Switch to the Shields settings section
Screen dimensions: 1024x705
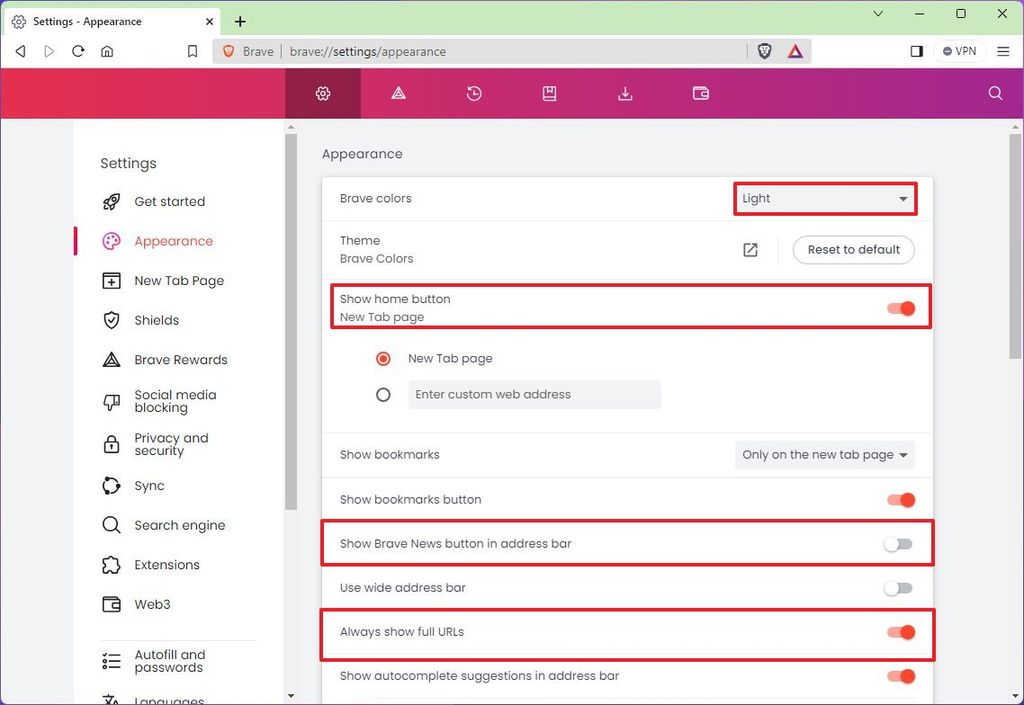[155, 320]
